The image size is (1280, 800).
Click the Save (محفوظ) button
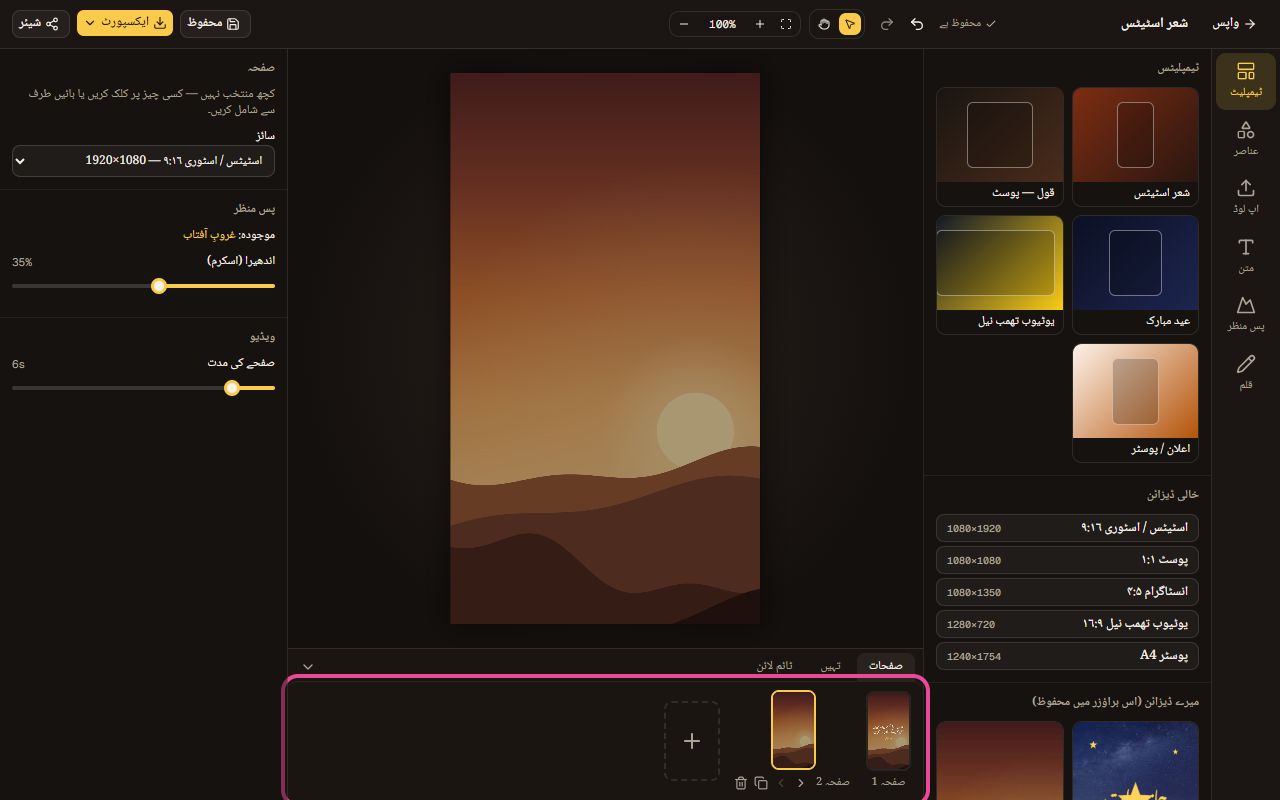click(x=215, y=23)
